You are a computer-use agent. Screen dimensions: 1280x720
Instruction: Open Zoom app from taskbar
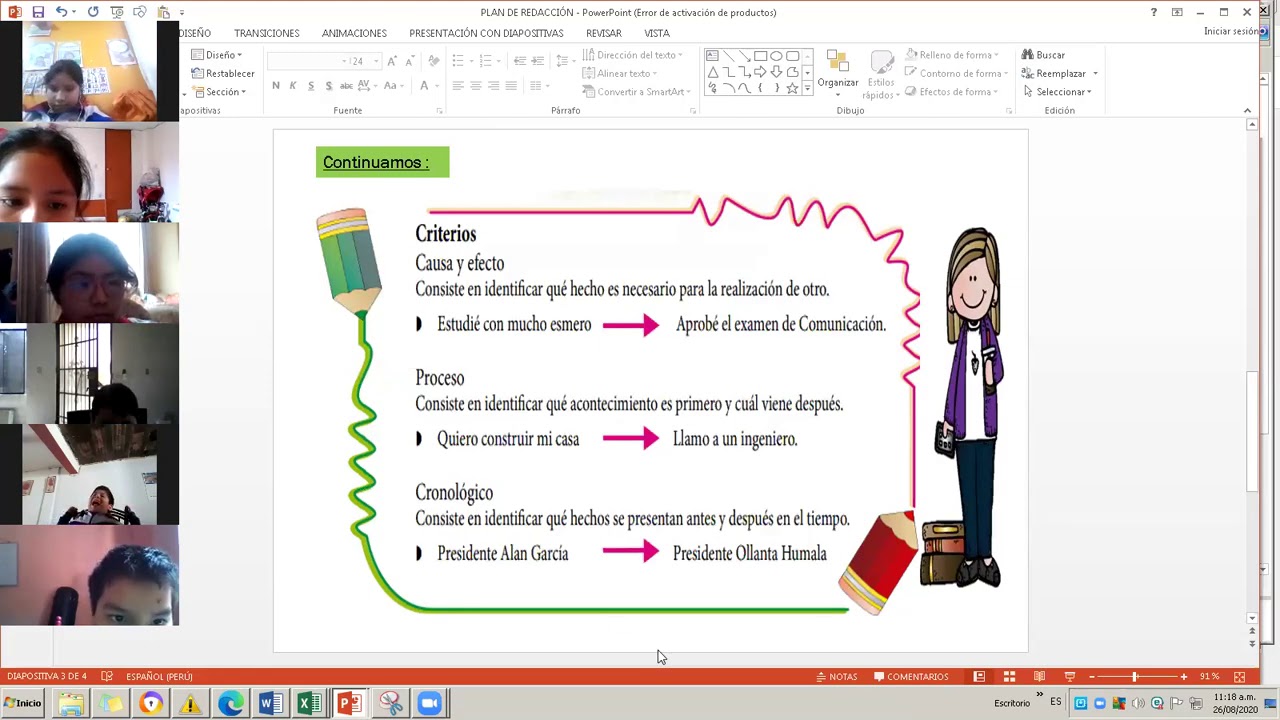click(429, 703)
